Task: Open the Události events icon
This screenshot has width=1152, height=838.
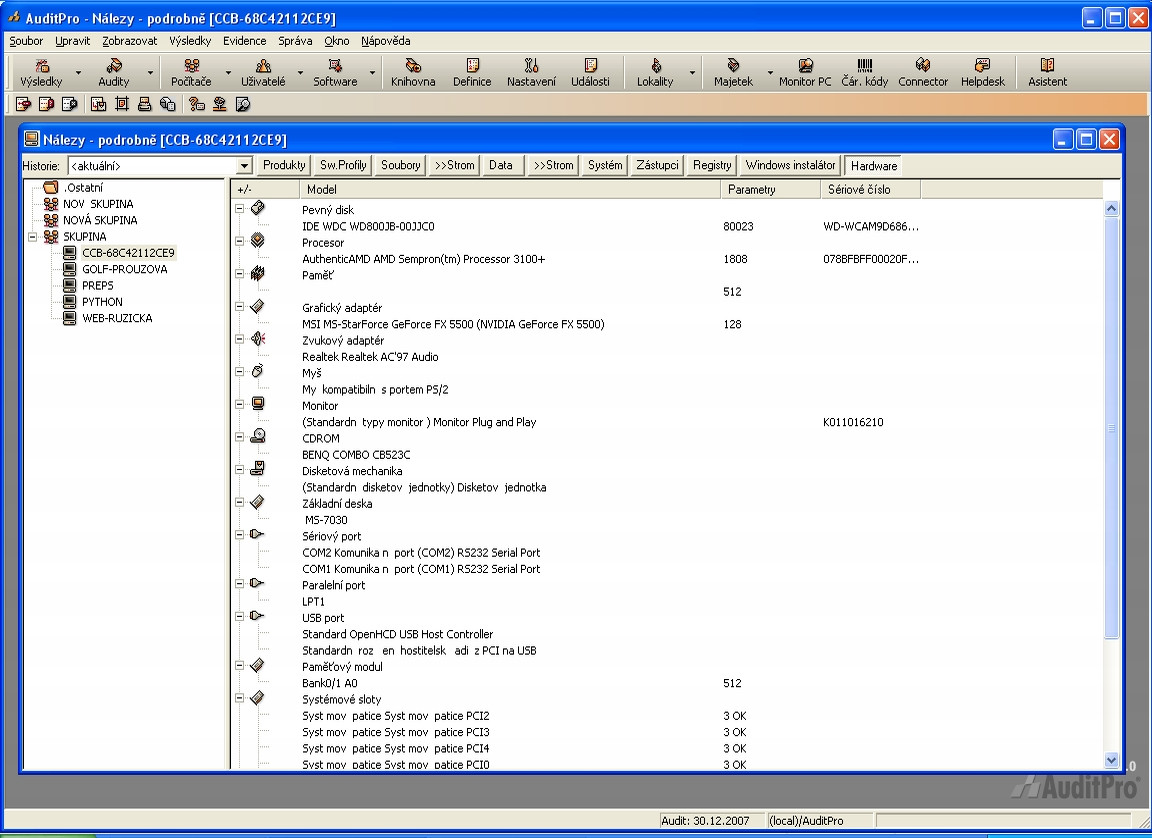Action: pos(591,73)
